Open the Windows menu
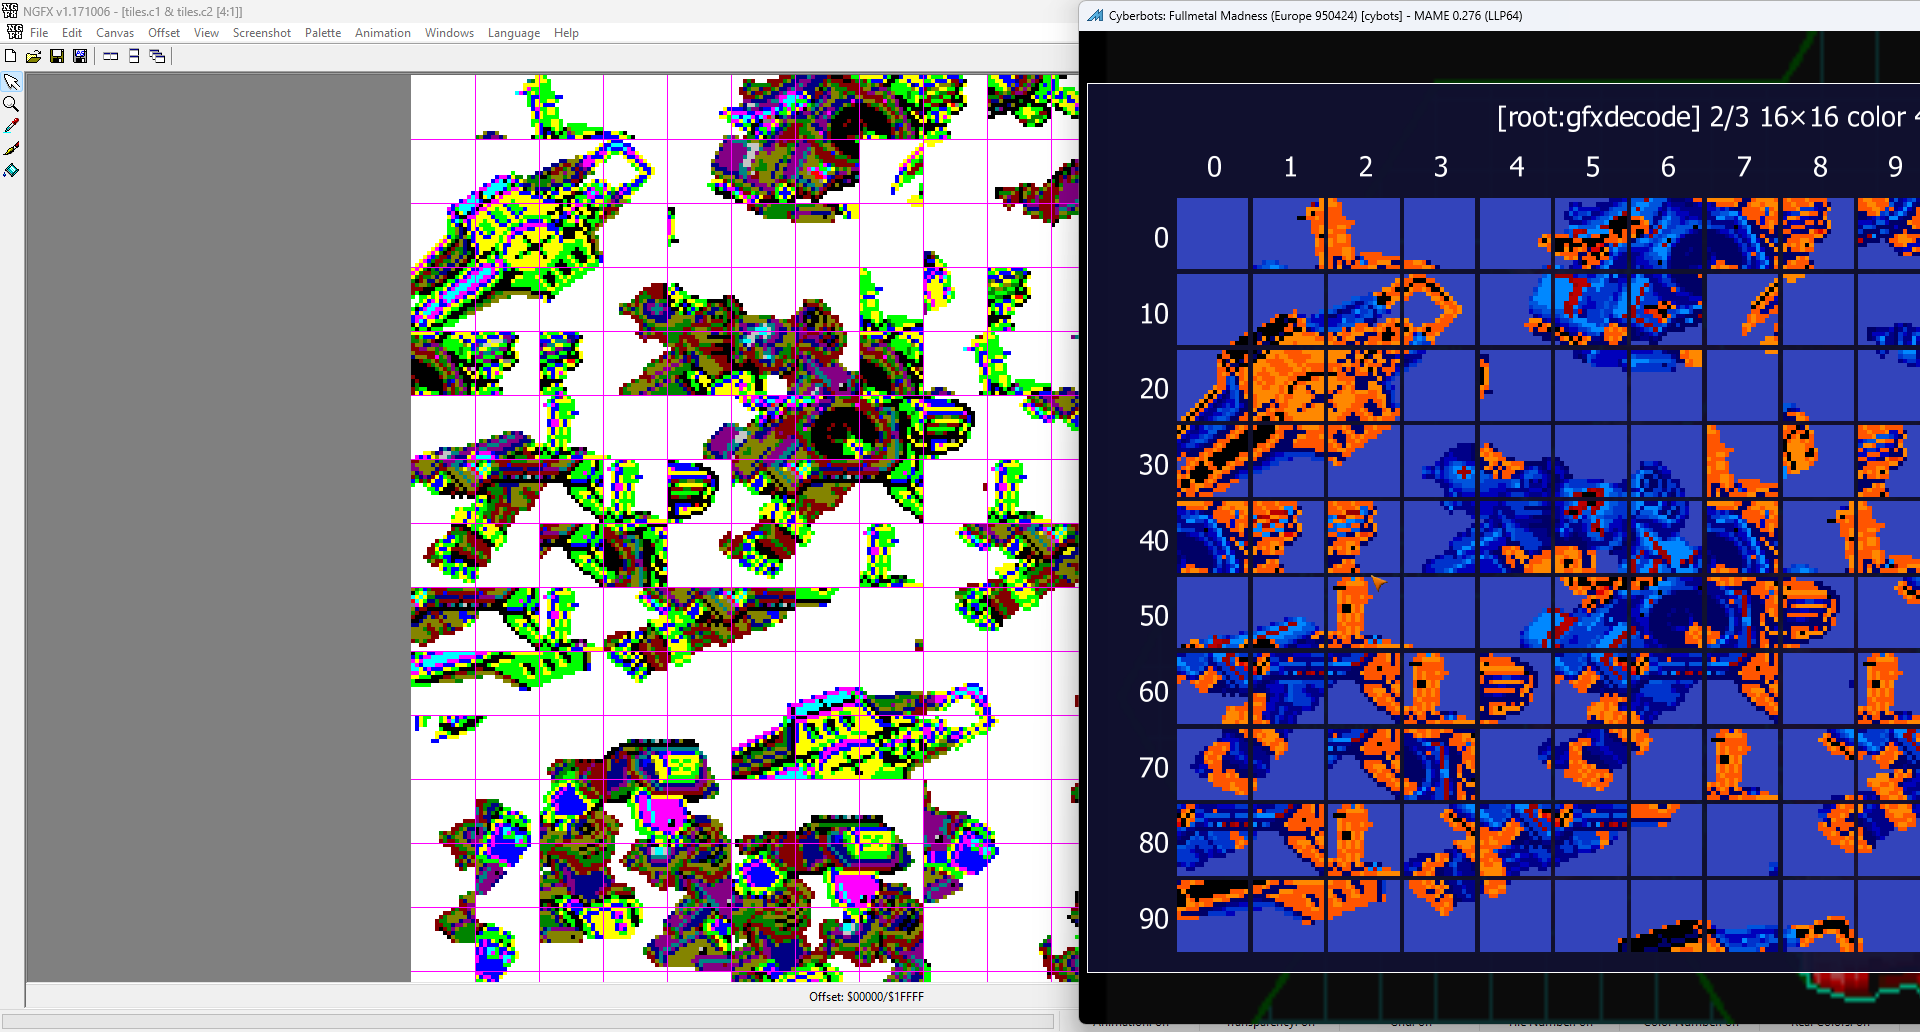 449,33
